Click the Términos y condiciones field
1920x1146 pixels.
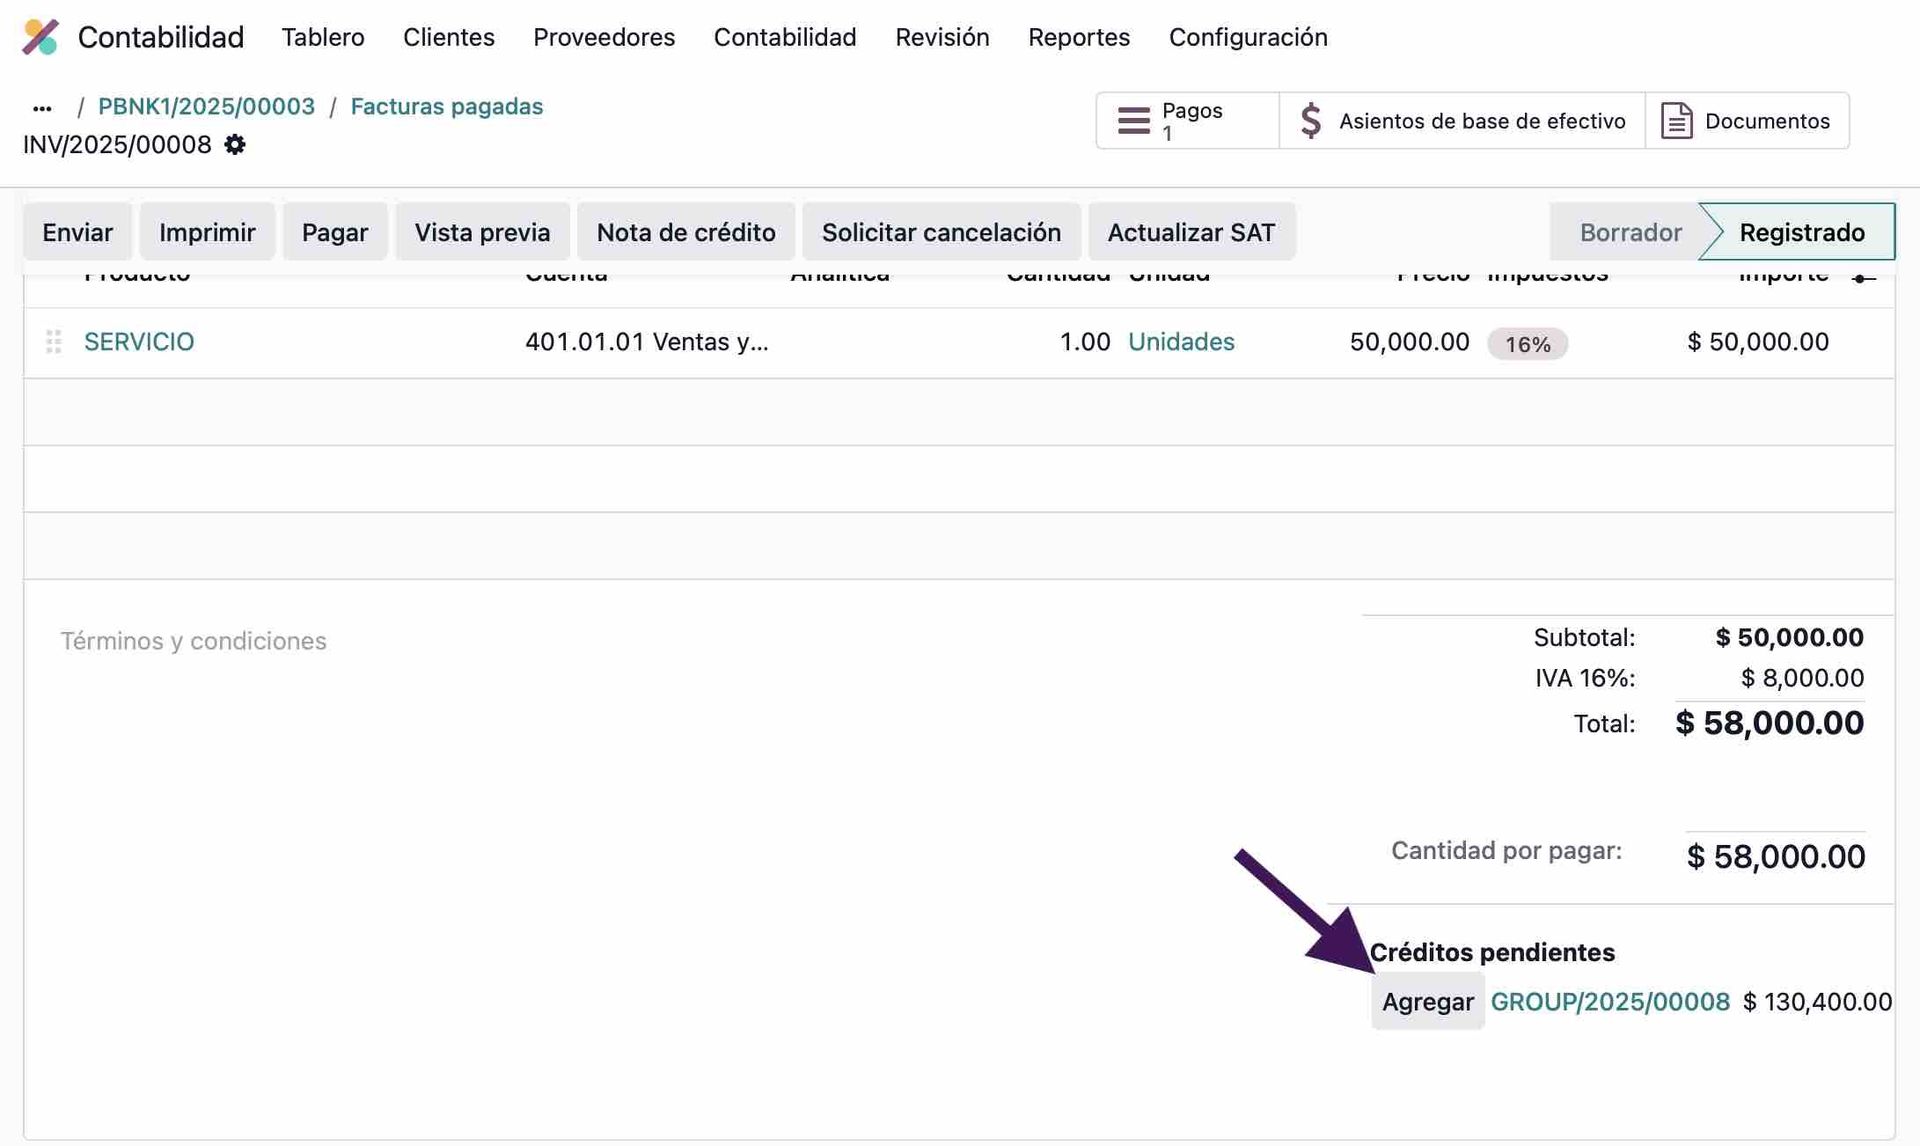pos(194,641)
